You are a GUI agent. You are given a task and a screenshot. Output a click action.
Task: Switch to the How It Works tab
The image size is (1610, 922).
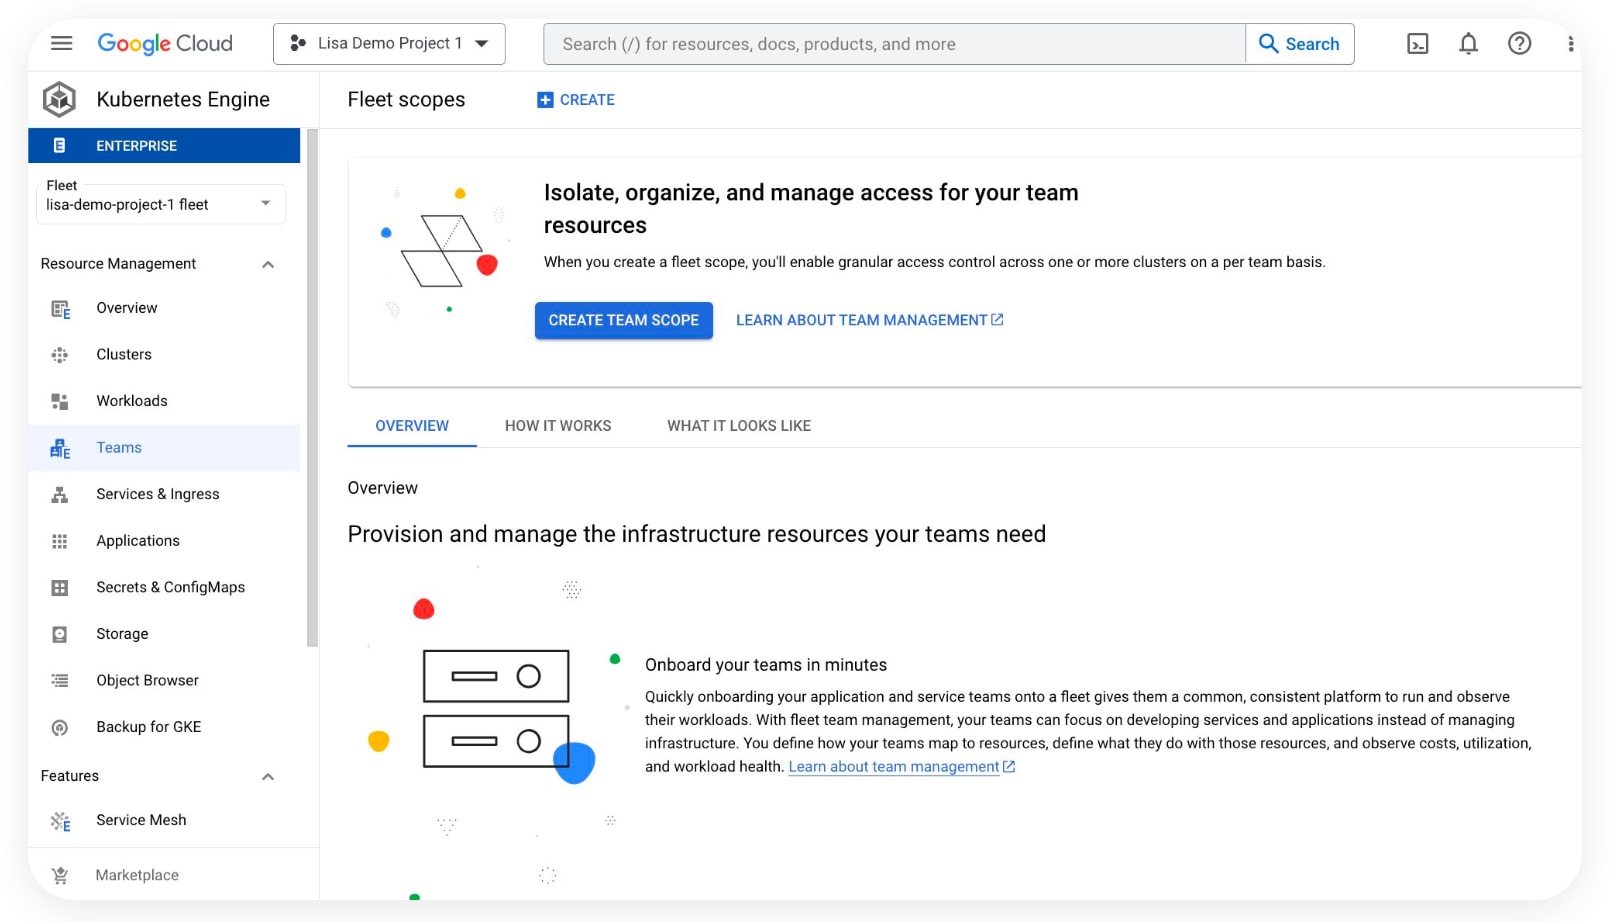(x=558, y=426)
